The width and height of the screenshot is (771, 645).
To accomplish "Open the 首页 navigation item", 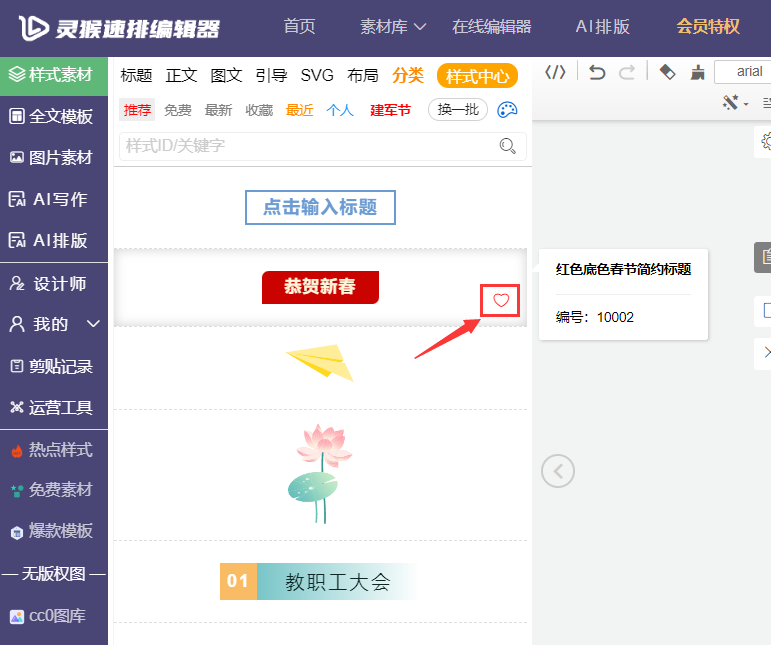I will (x=299, y=26).
